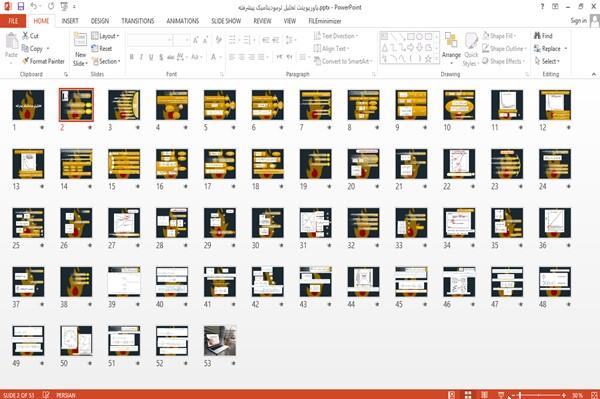Open the Section dropdown menu
The image size is (600, 399).
[106, 61]
